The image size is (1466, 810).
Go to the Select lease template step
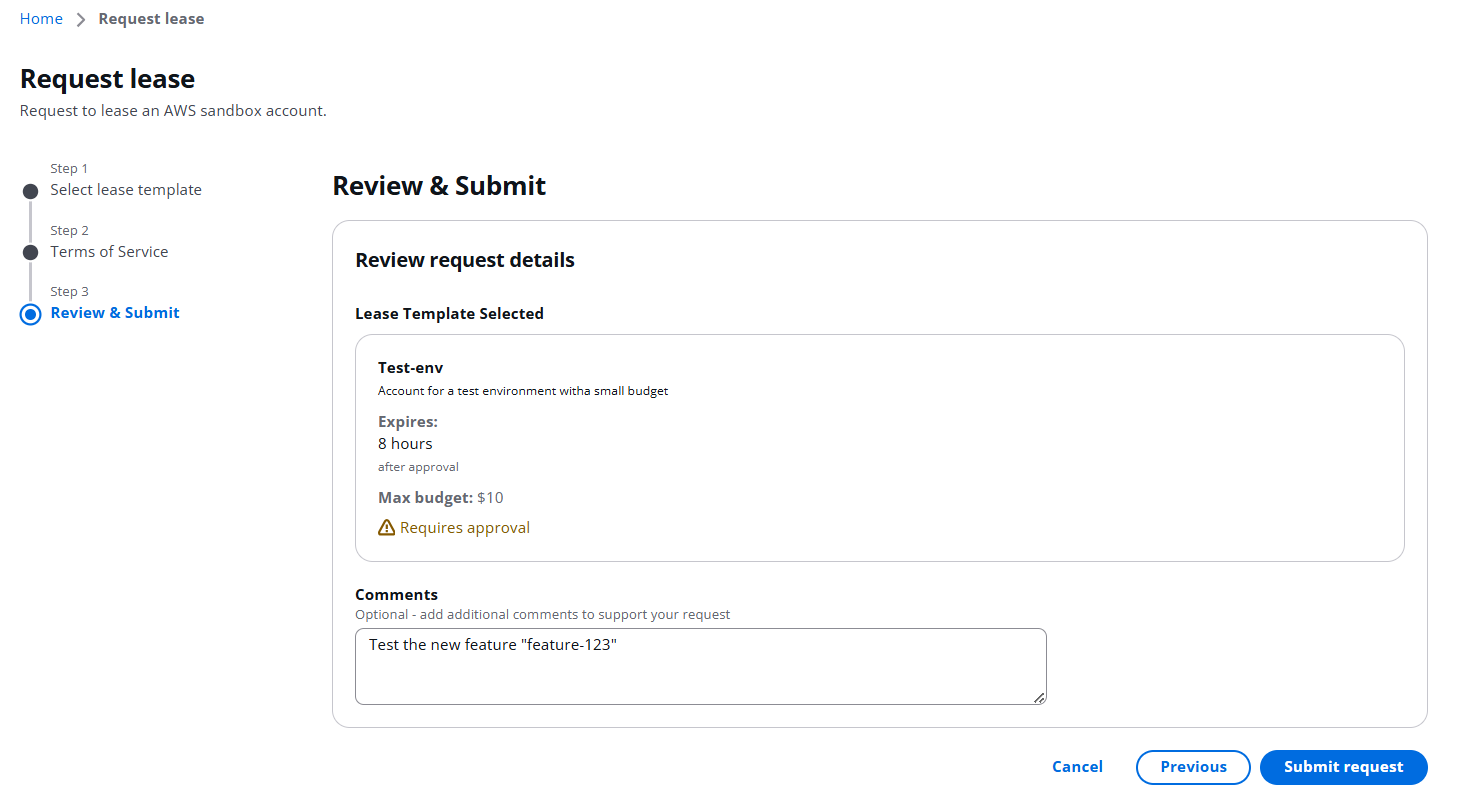point(126,190)
